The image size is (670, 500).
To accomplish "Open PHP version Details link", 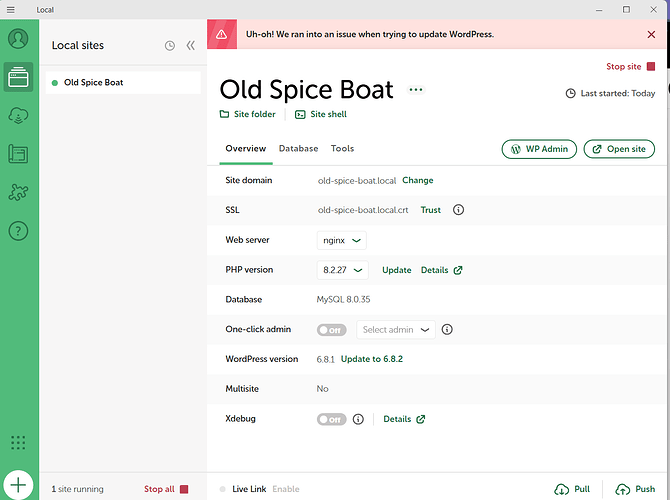I will 441,270.
